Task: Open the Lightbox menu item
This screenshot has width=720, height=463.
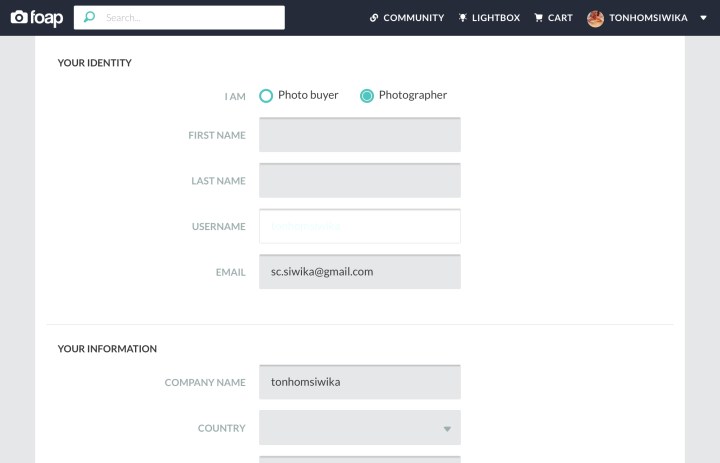Action: (x=496, y=18)
